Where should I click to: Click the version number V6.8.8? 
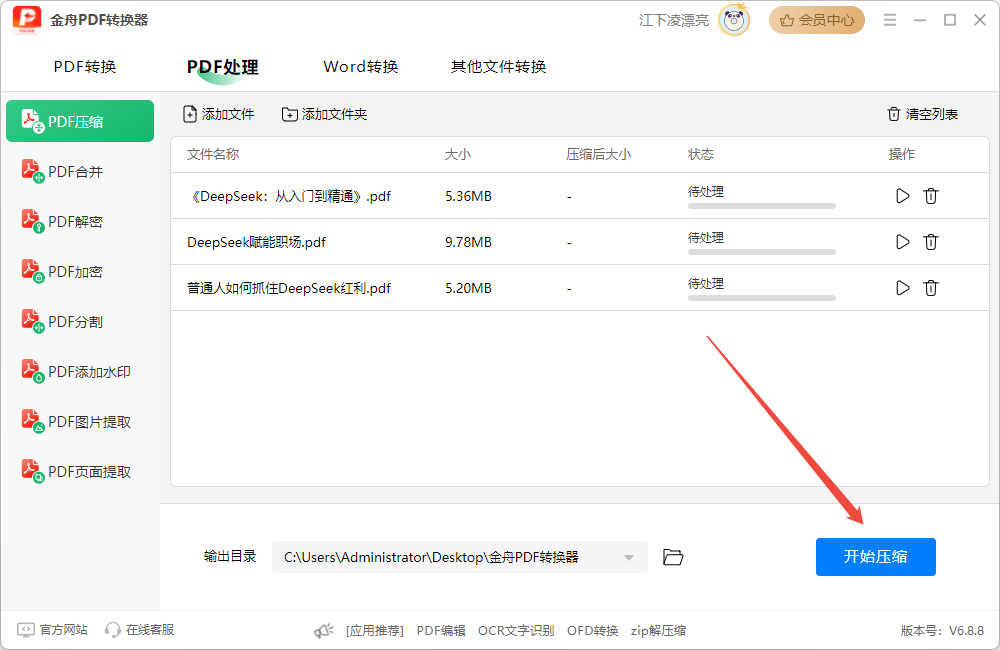click(x=966, y=631)
